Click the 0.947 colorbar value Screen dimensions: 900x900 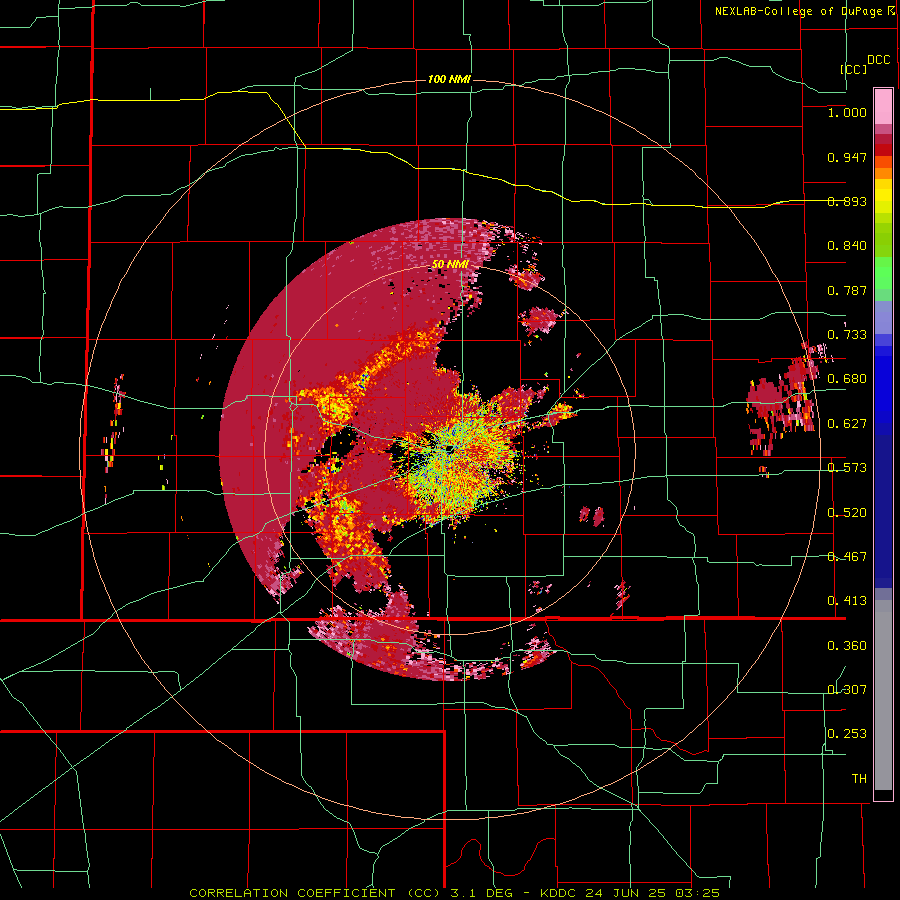click(847, 157)
